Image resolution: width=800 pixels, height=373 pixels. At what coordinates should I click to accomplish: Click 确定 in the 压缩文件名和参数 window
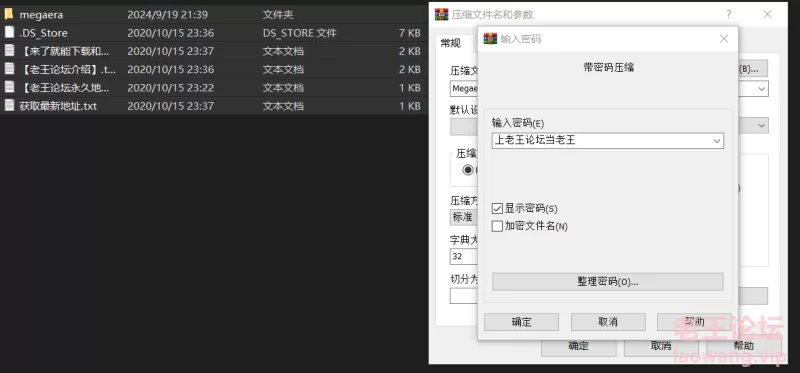pos(579,346)
